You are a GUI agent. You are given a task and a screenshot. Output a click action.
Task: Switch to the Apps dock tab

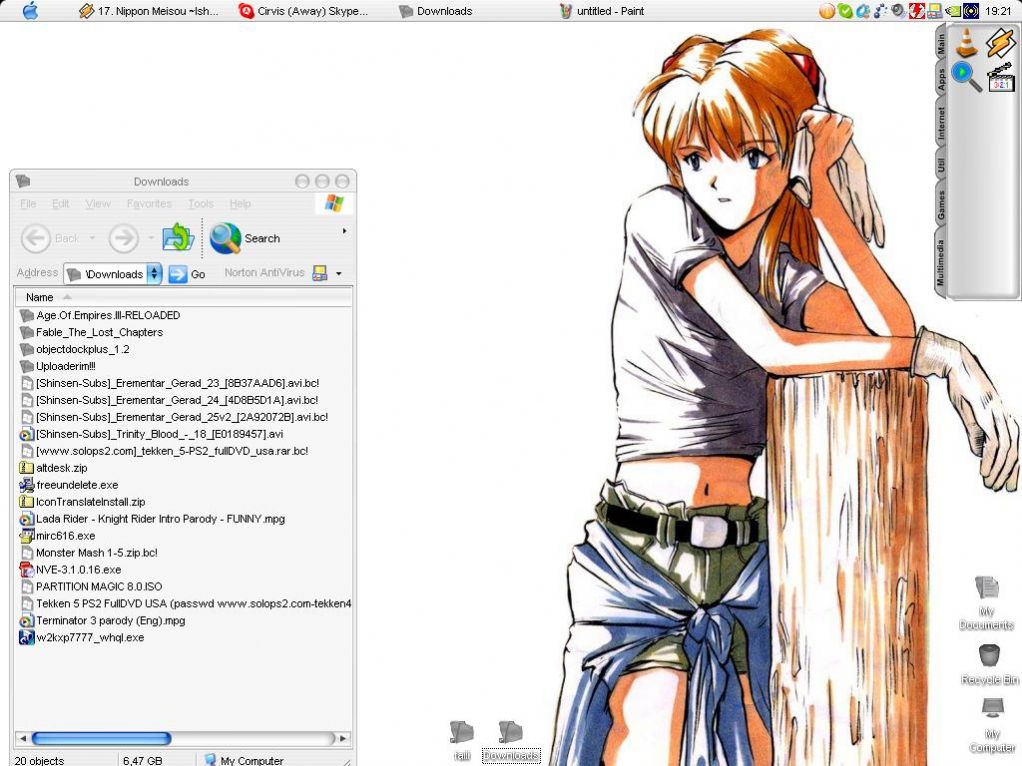click(x=941, y=80)
